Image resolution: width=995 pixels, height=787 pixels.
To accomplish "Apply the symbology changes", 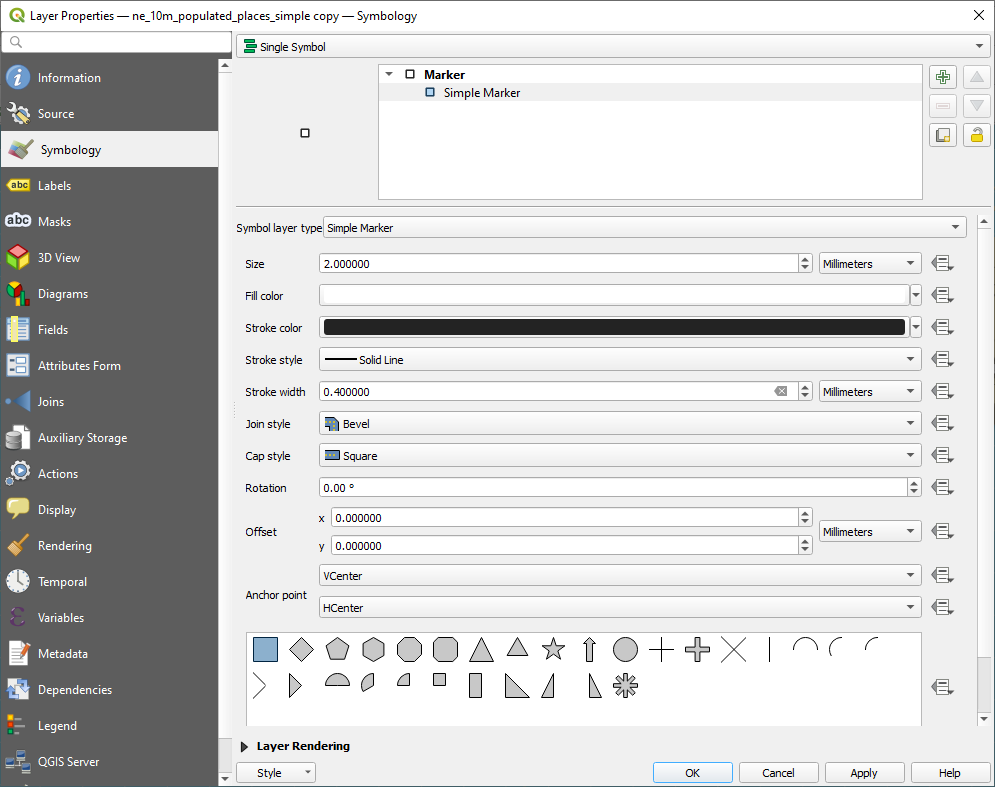I will 864,772.
